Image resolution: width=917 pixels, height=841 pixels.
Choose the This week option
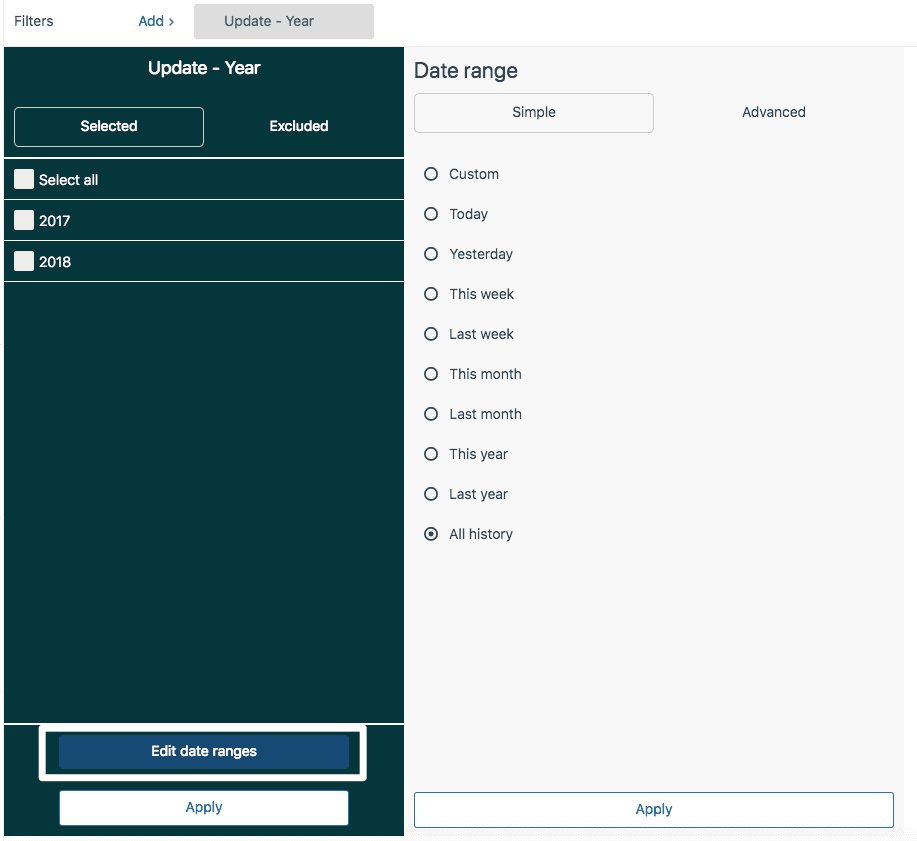(x=431, y=294)
